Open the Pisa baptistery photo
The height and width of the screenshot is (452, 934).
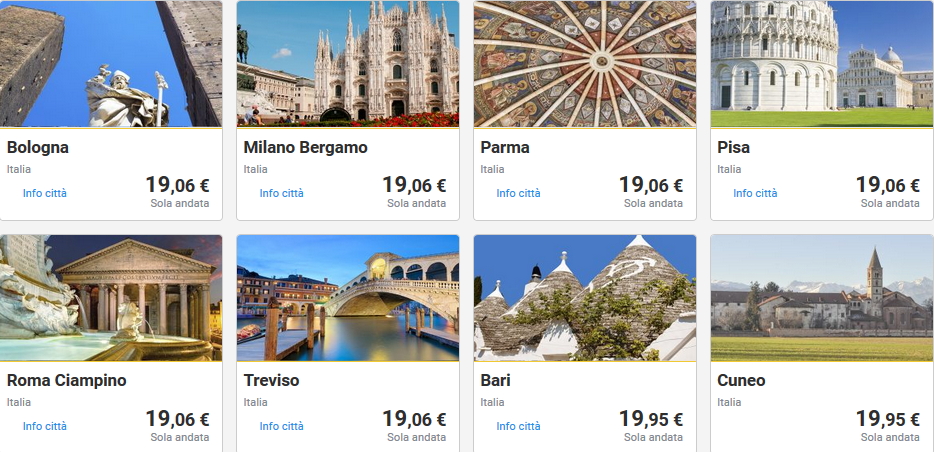click(x=822, y=64)
